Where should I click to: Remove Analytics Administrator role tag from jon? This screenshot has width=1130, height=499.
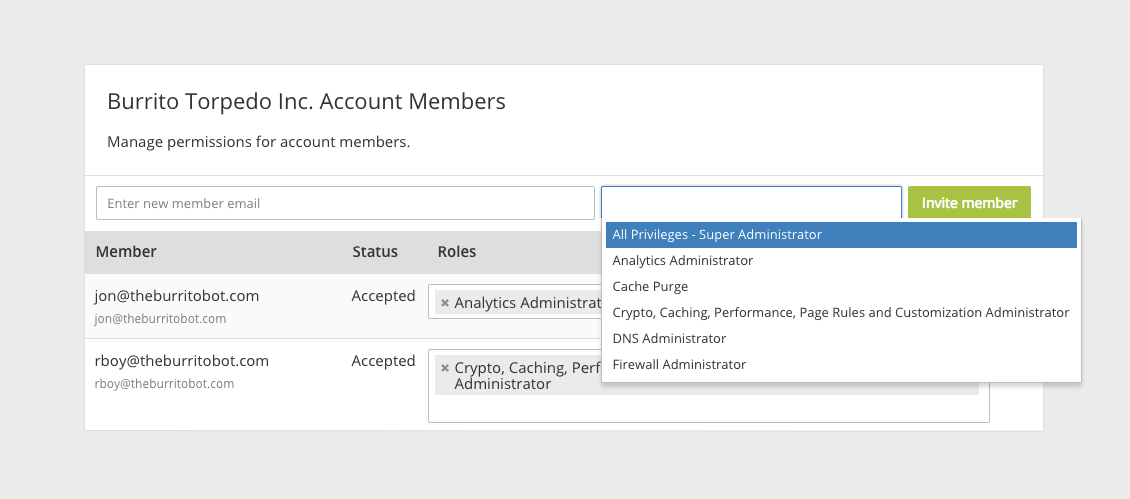[445, 303]
